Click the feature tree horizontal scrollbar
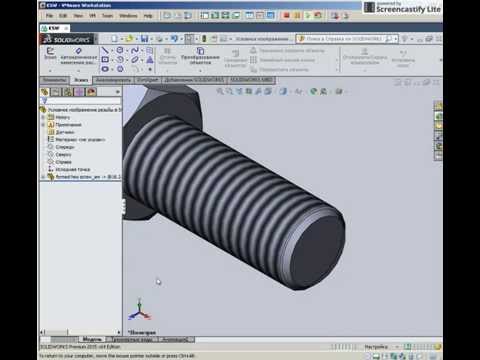 click(80, 332)
